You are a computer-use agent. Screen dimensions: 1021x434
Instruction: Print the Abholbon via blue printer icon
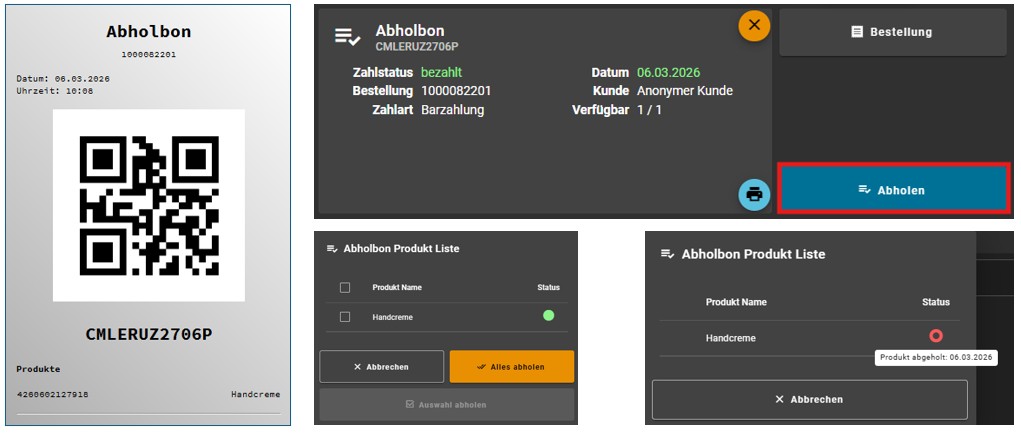click(754, 195)
